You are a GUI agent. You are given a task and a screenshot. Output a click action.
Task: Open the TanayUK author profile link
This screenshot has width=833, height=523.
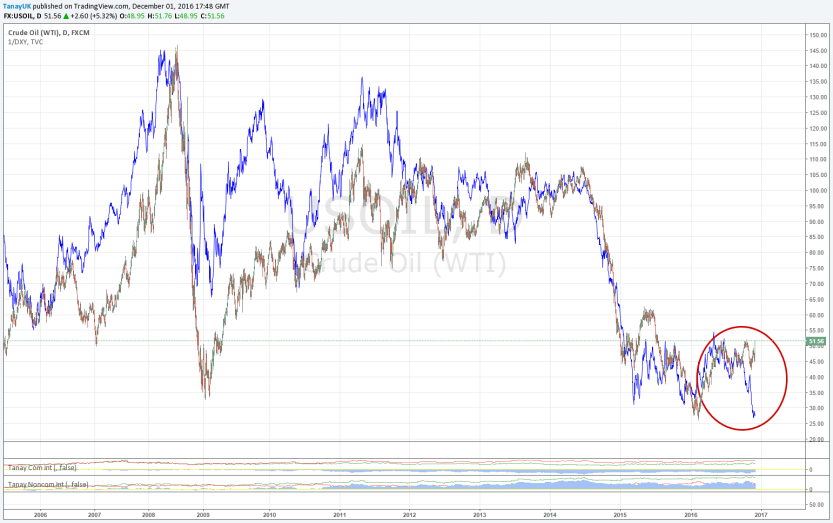tap(16, 6)
